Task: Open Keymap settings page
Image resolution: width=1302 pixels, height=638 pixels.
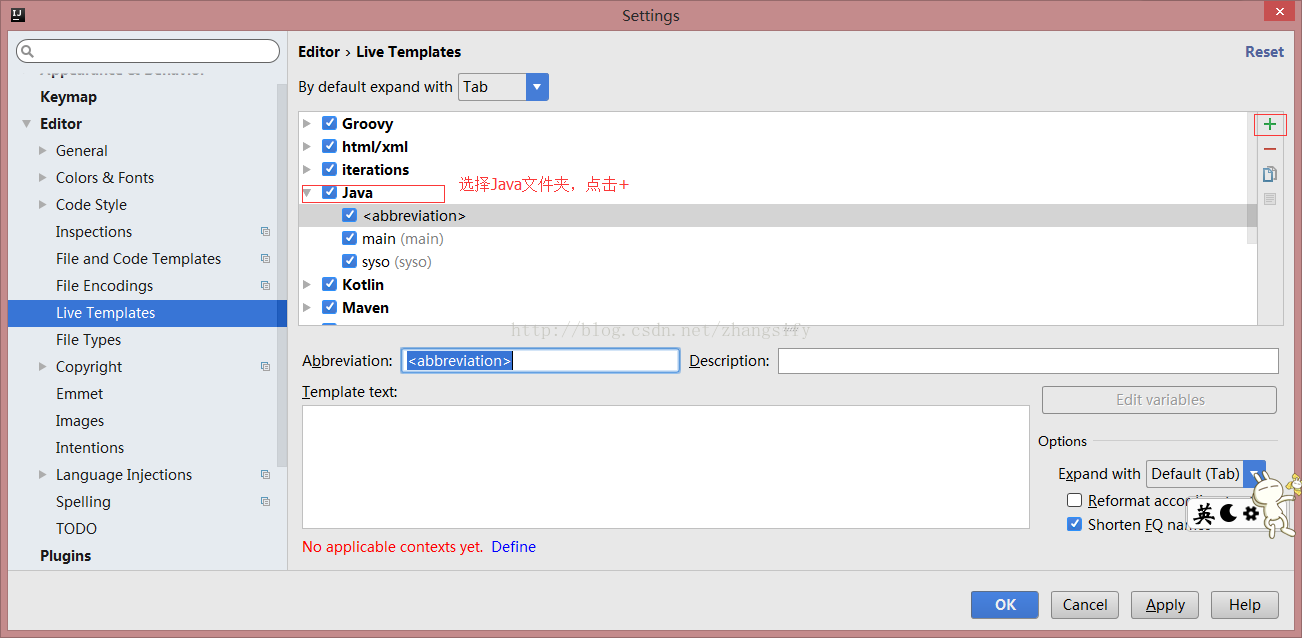Action: coord(68,97)
